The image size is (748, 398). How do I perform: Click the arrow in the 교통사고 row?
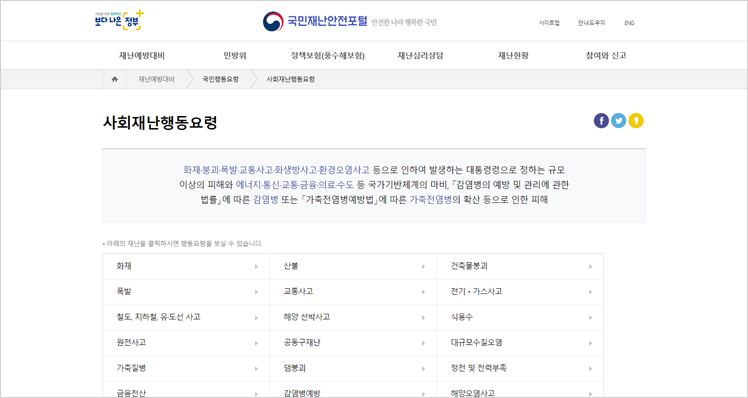click(x=423, y=292)
